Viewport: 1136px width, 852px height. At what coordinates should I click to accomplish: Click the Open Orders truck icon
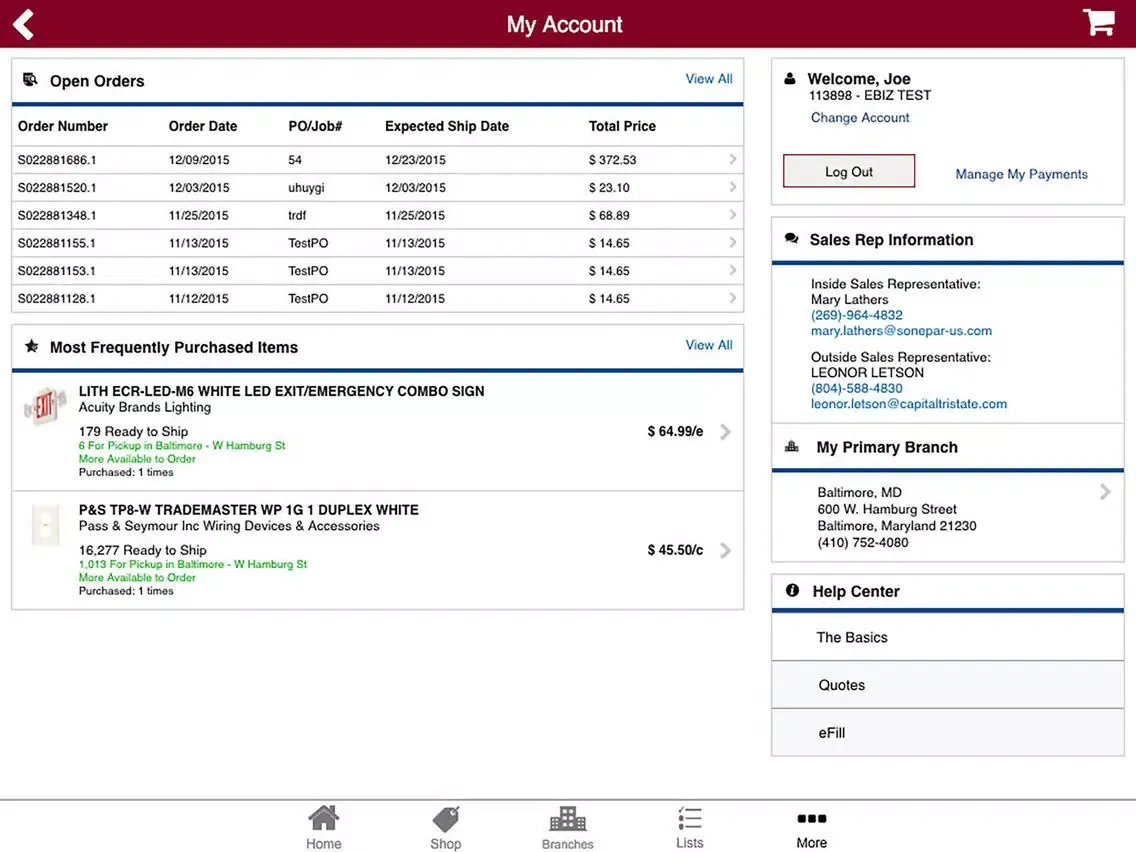(x=31, y=79)
